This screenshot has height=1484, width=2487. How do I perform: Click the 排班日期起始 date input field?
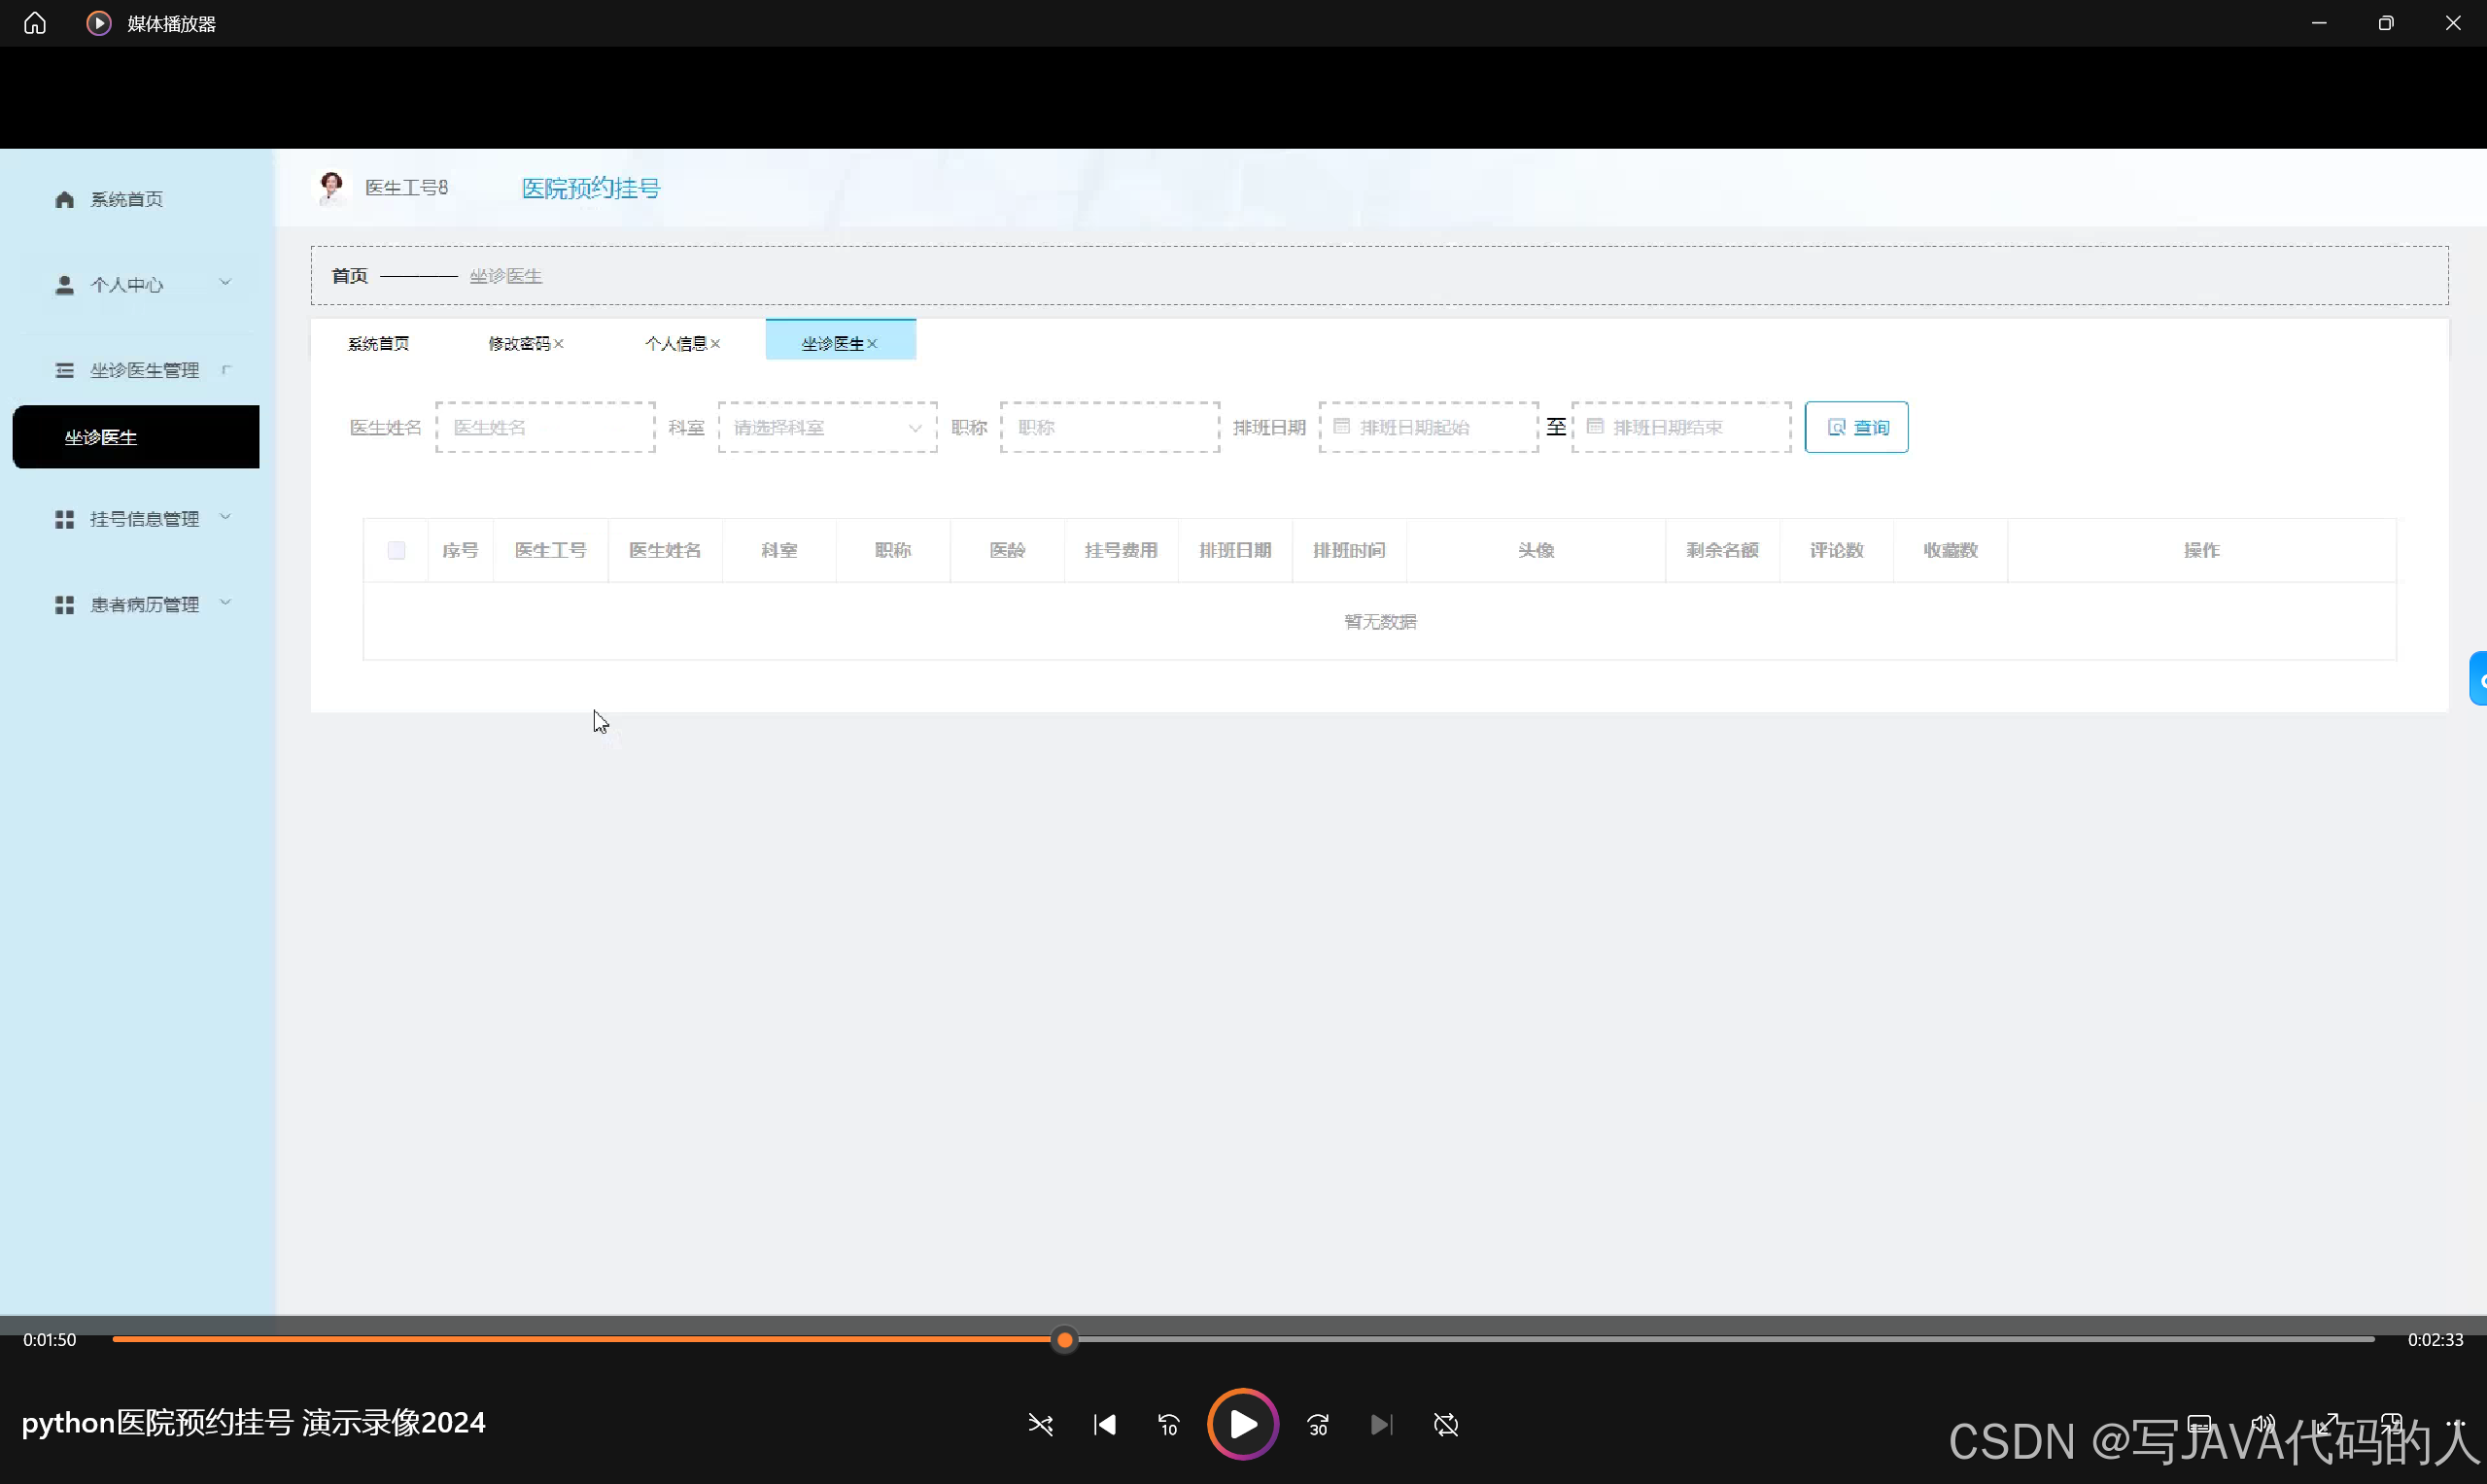1428,427
